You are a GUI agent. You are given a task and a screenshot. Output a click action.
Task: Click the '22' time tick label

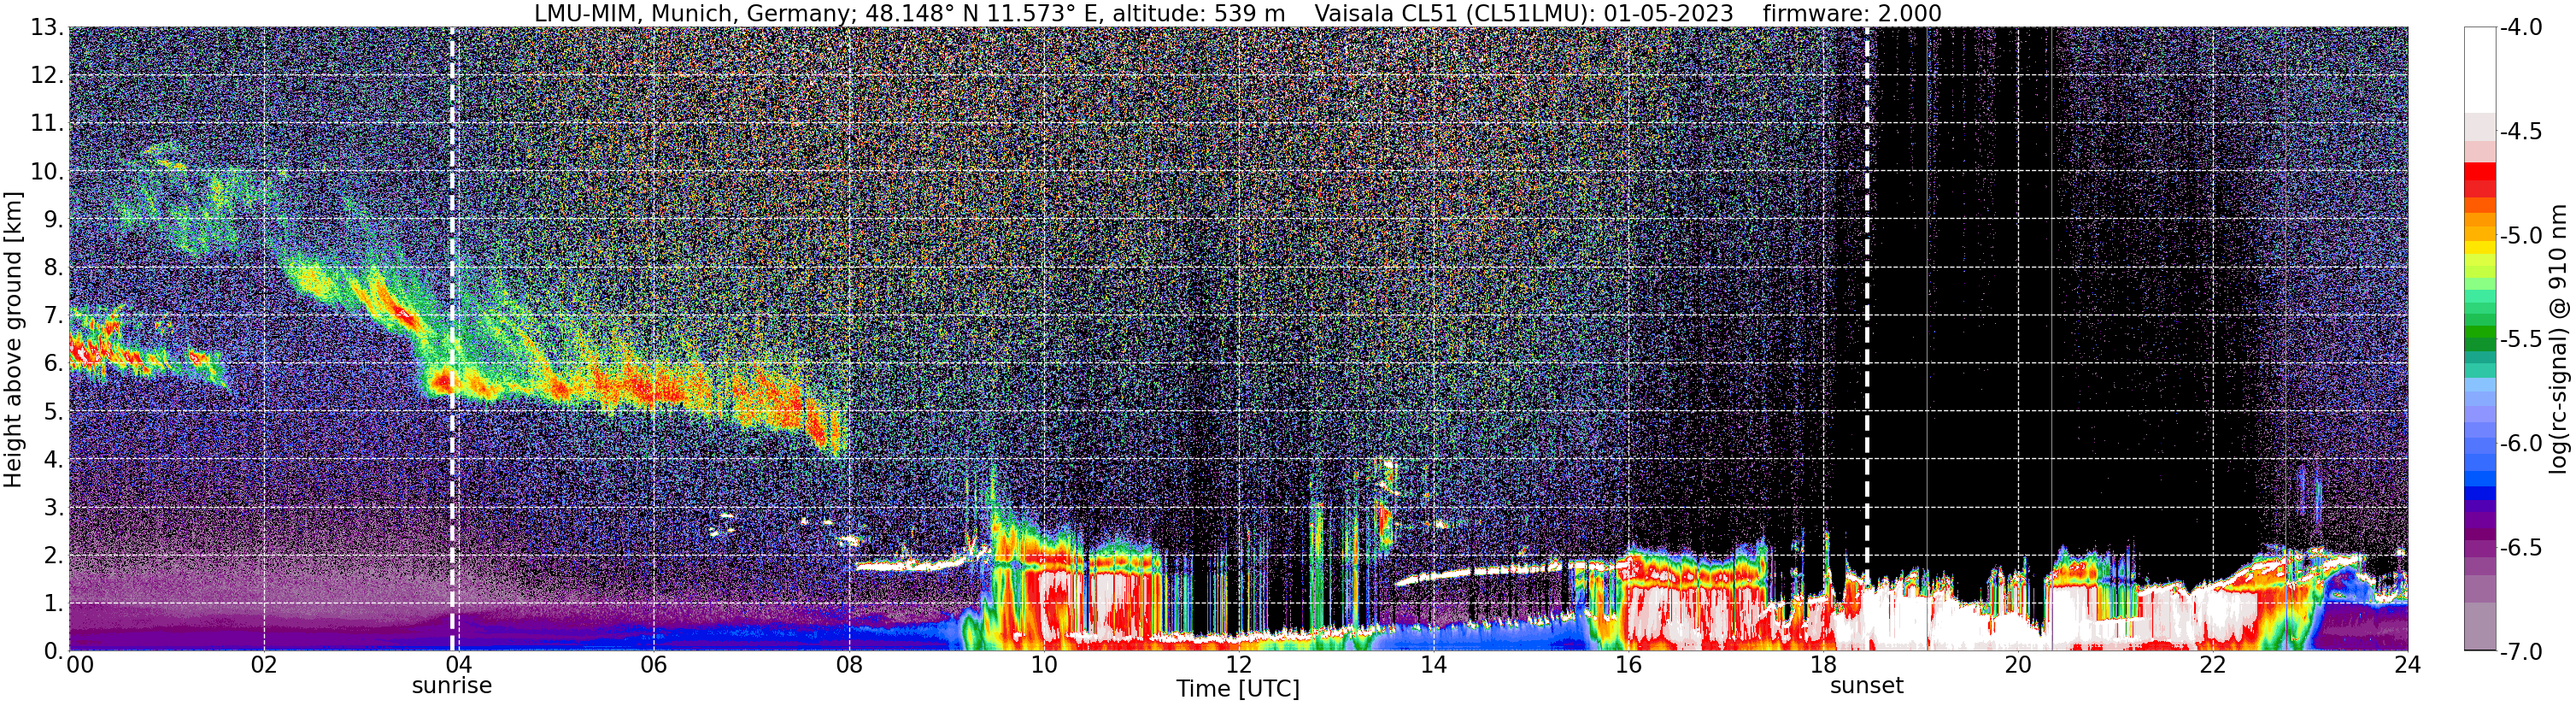2214,665
